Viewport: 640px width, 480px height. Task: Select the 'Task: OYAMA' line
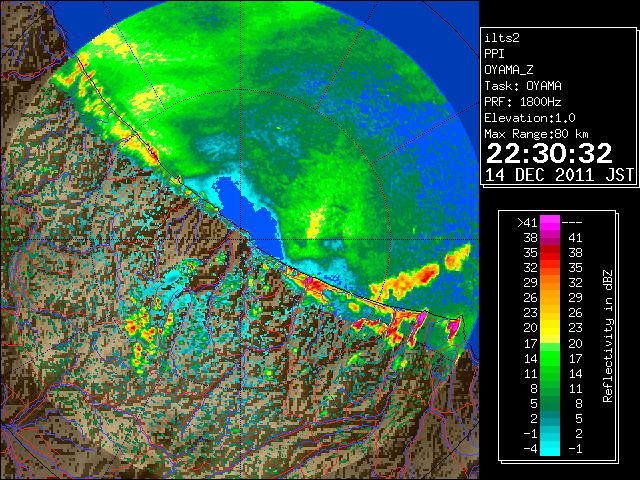click(523, 86)
